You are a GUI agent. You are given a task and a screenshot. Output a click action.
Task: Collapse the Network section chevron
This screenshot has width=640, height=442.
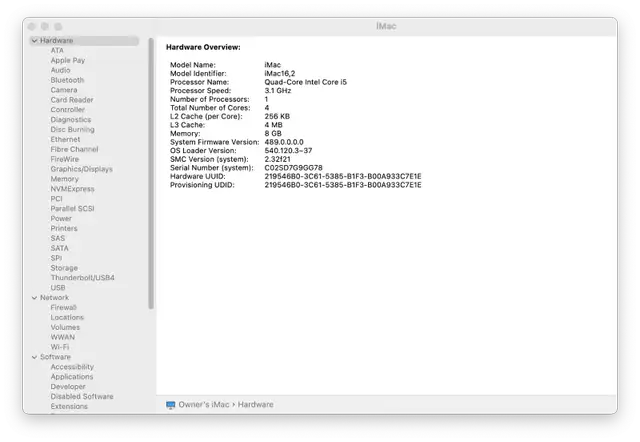[35, 298]
